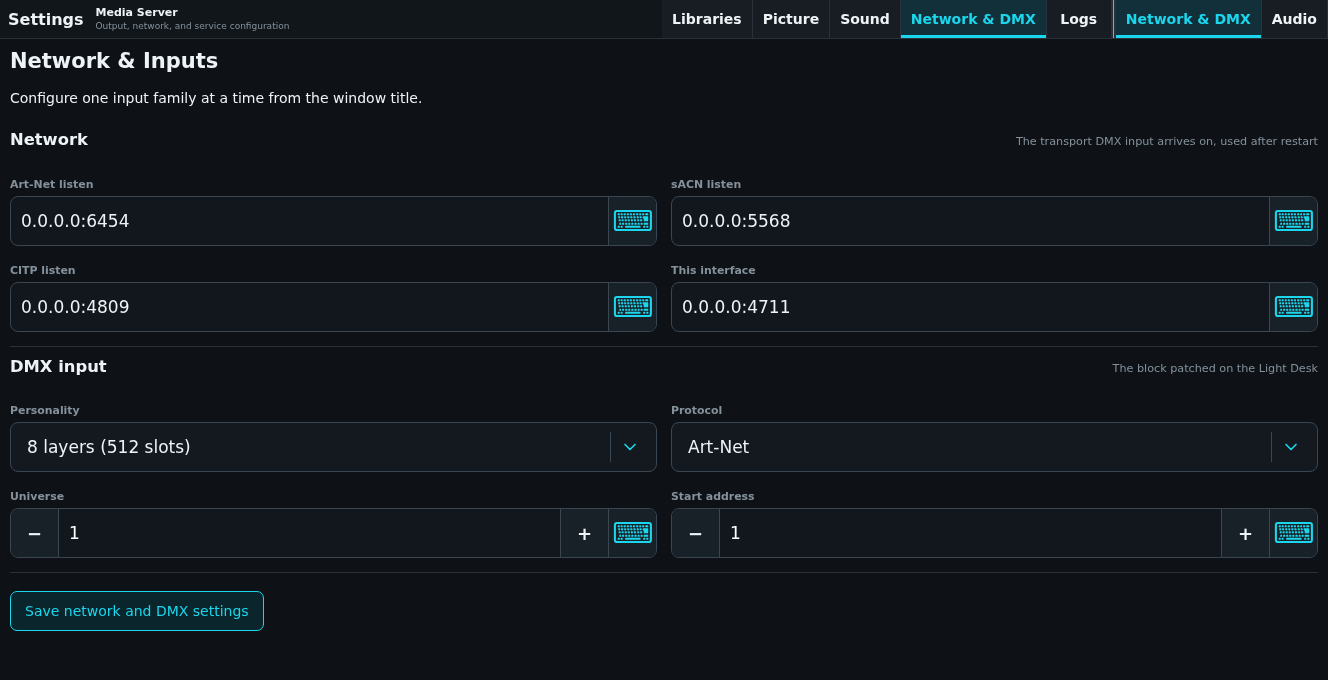Viewport: 1328px width, 680px height.
Task: Open on-screen keyboard for This interface field
Action: (1293, 307)
